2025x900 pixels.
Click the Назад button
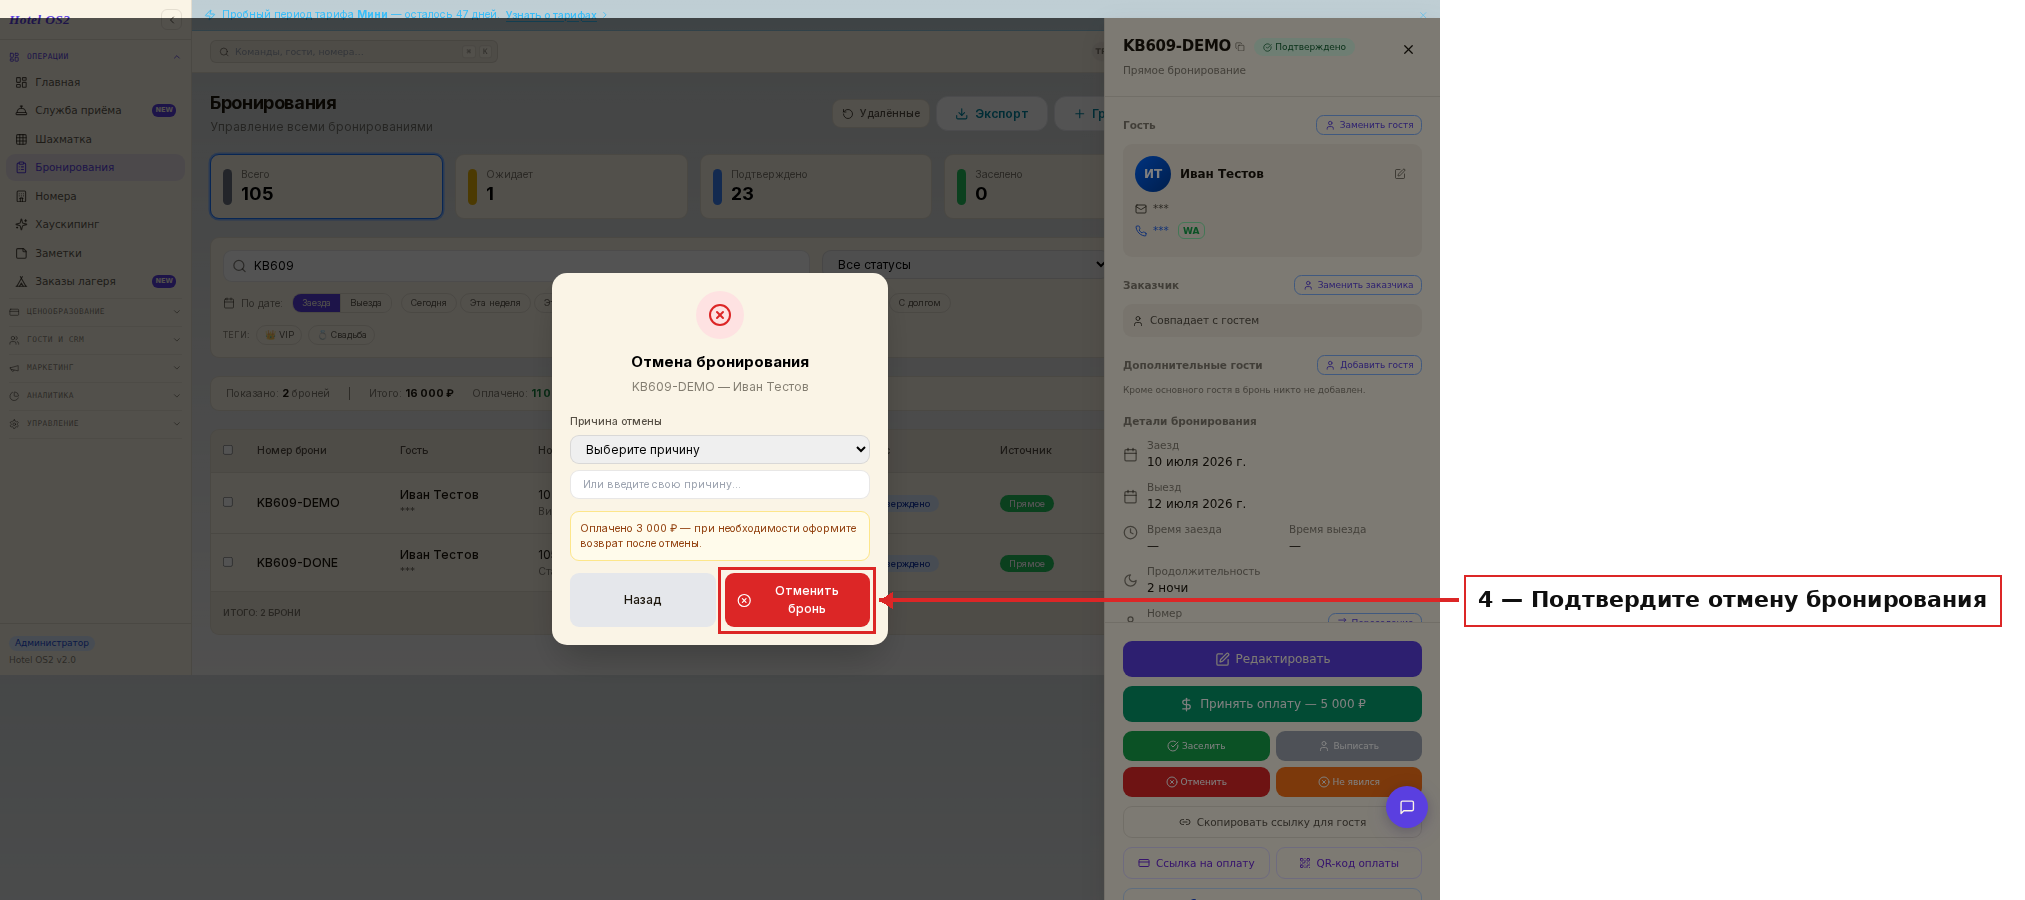point(642,600)
